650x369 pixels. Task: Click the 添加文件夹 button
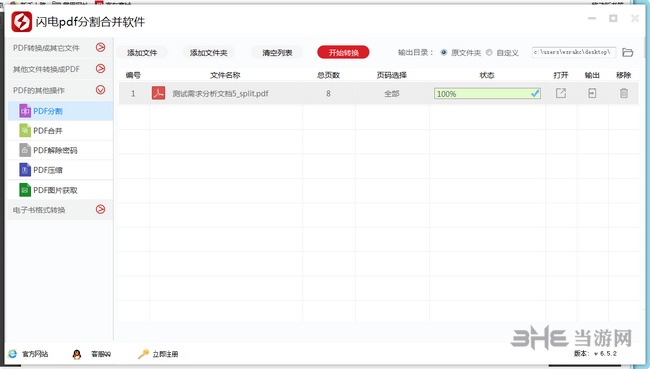point(209,53)
